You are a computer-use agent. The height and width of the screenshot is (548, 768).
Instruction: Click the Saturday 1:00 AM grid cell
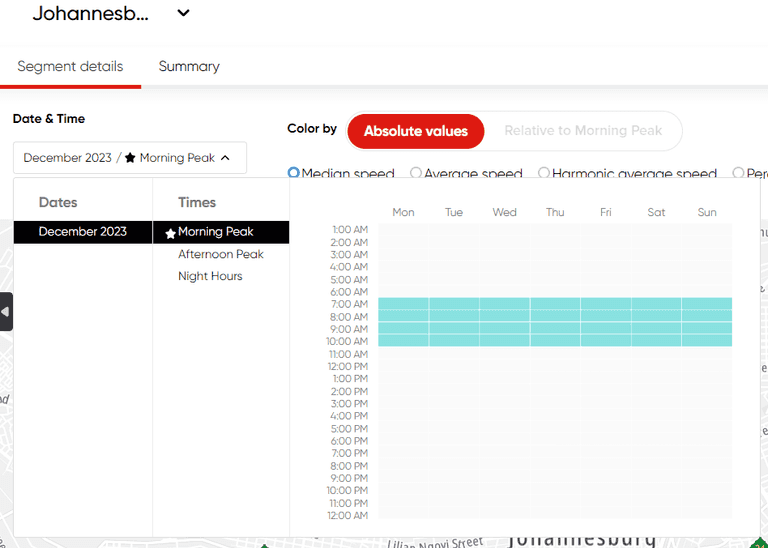(x=656, y=230)
